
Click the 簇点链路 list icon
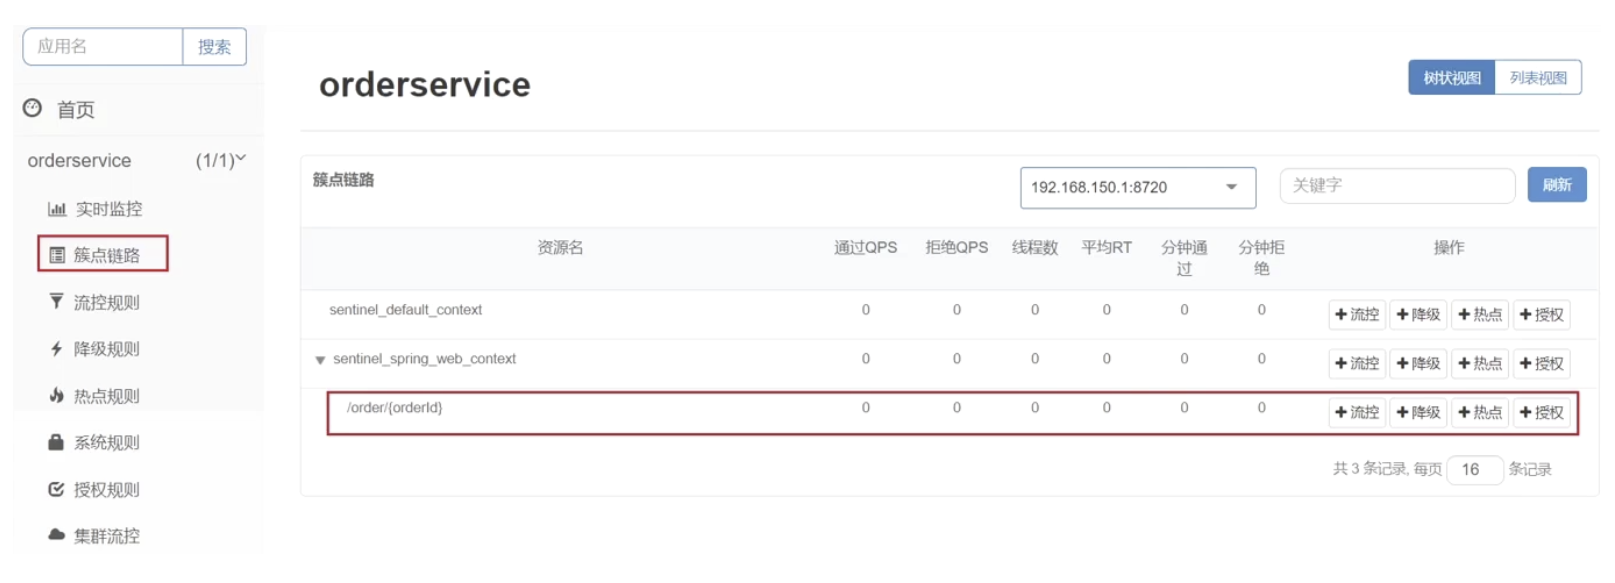[57, 255]
